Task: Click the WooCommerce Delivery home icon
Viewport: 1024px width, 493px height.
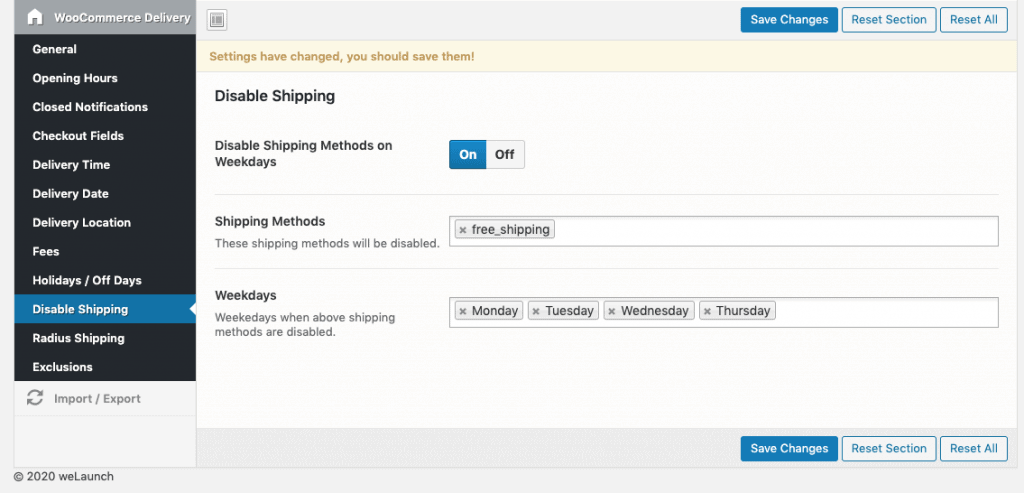Action: (35, 18)
